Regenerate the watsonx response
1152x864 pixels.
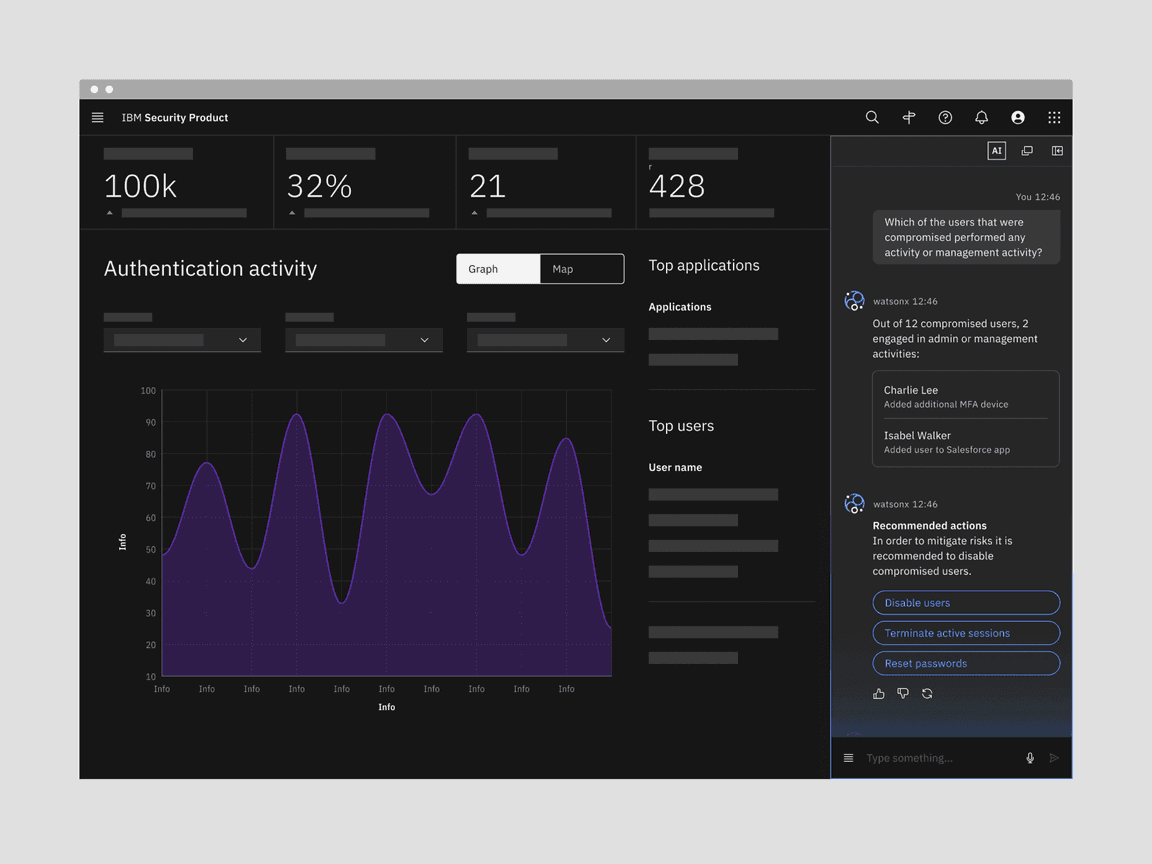tap(927, 693)
